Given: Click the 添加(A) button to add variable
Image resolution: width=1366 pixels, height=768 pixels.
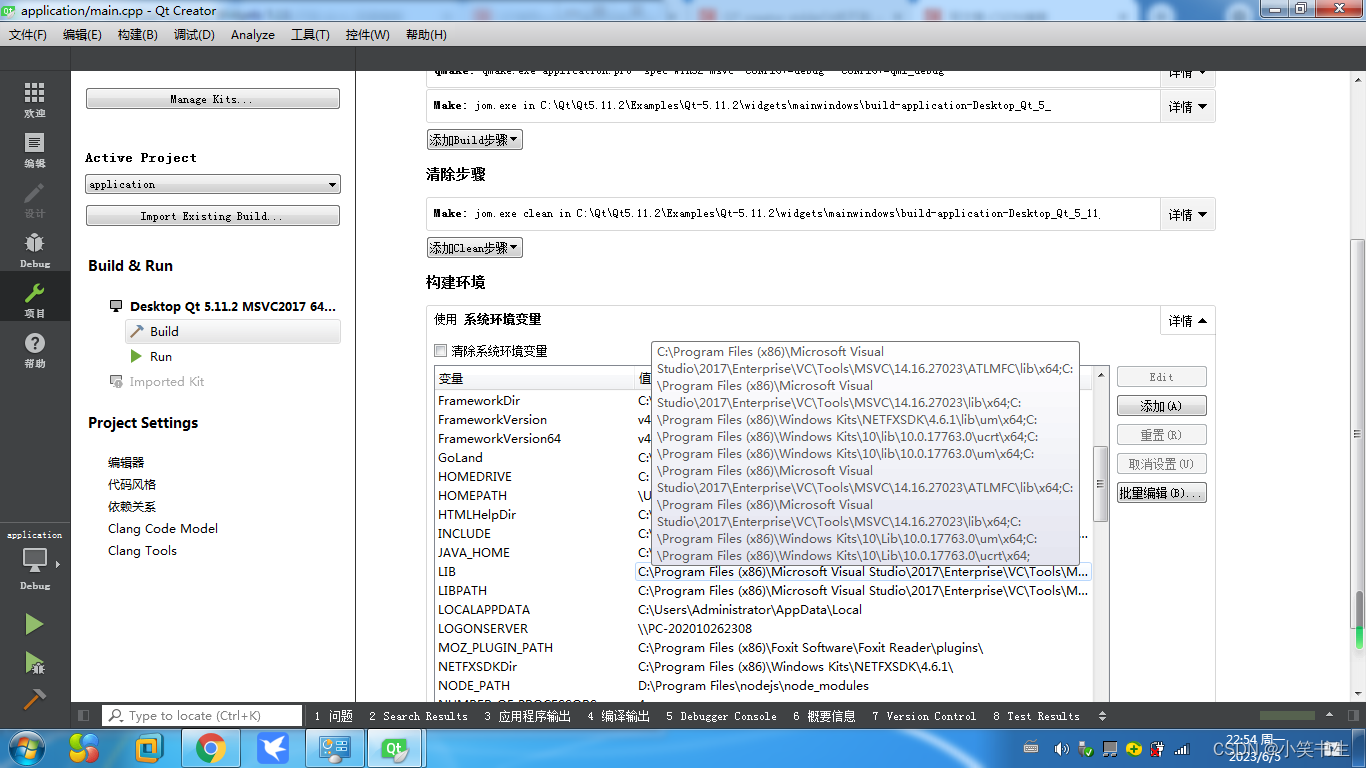Looking at the screenshot, I should click(x=1161, y=406).
